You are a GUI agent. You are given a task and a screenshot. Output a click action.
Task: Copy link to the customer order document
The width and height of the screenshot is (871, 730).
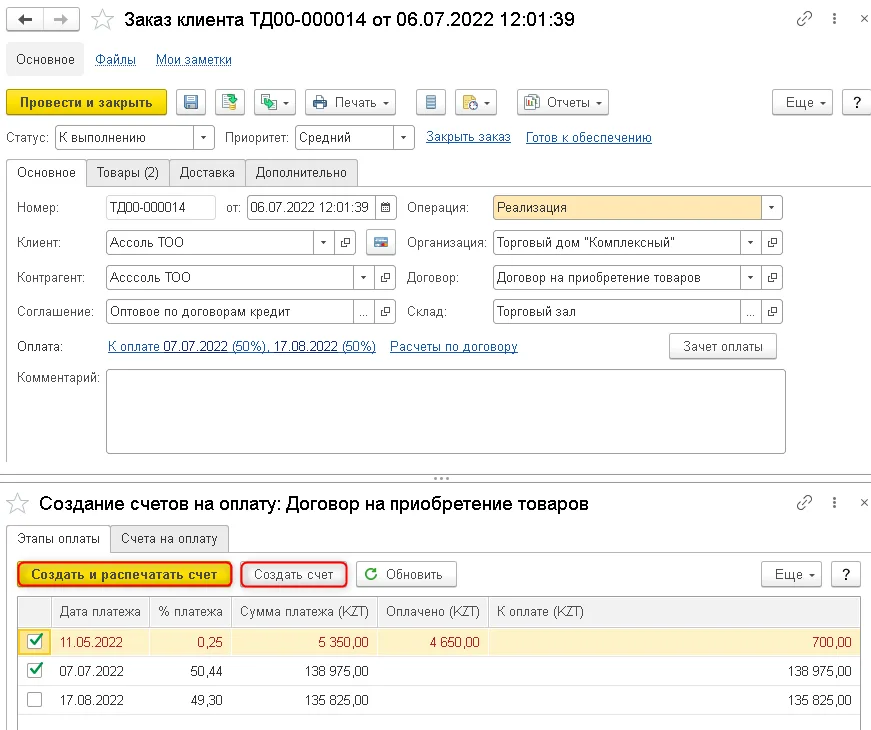[804, 19]
